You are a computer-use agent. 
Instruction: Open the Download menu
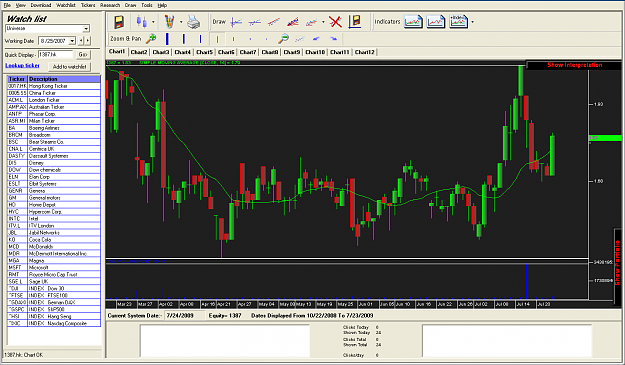click(x=41, y=5)
